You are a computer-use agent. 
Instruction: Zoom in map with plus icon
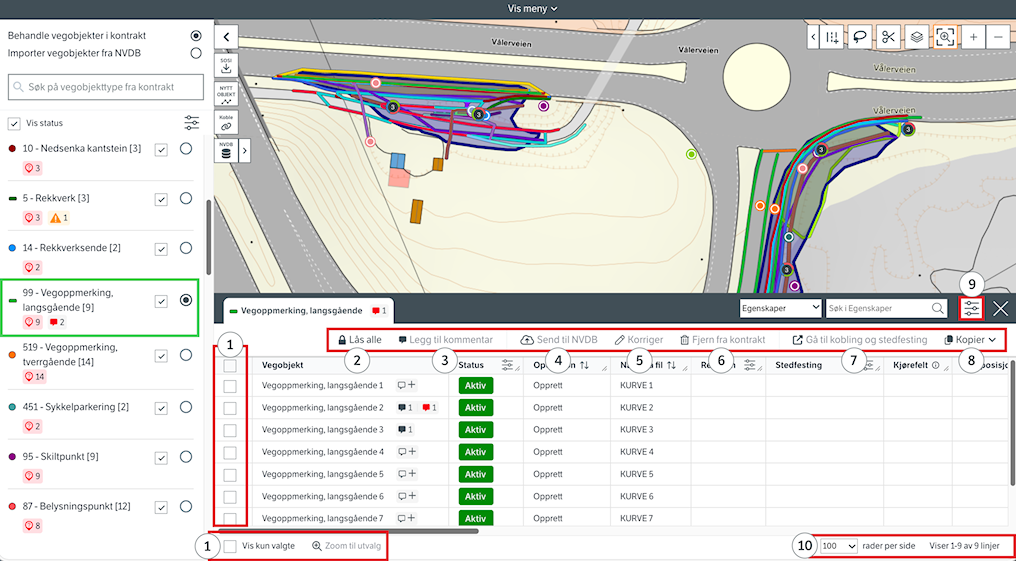(973, 37)
